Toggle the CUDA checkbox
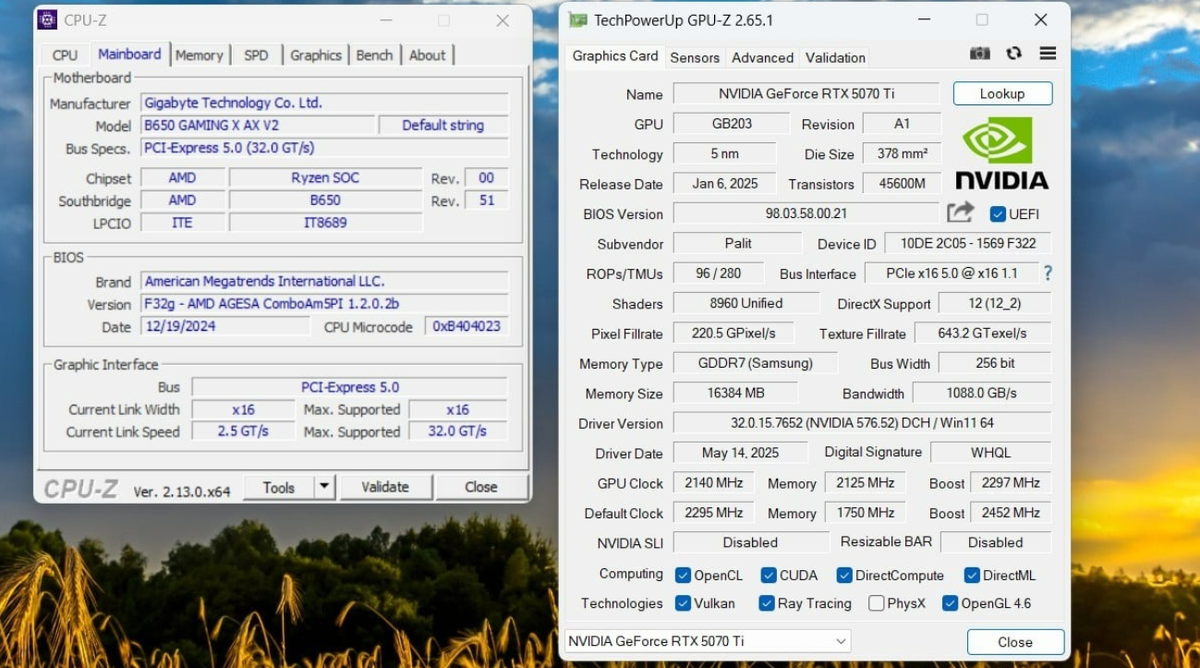The width and height of the screenshot is (1200, 668). (x=768, y=575)
